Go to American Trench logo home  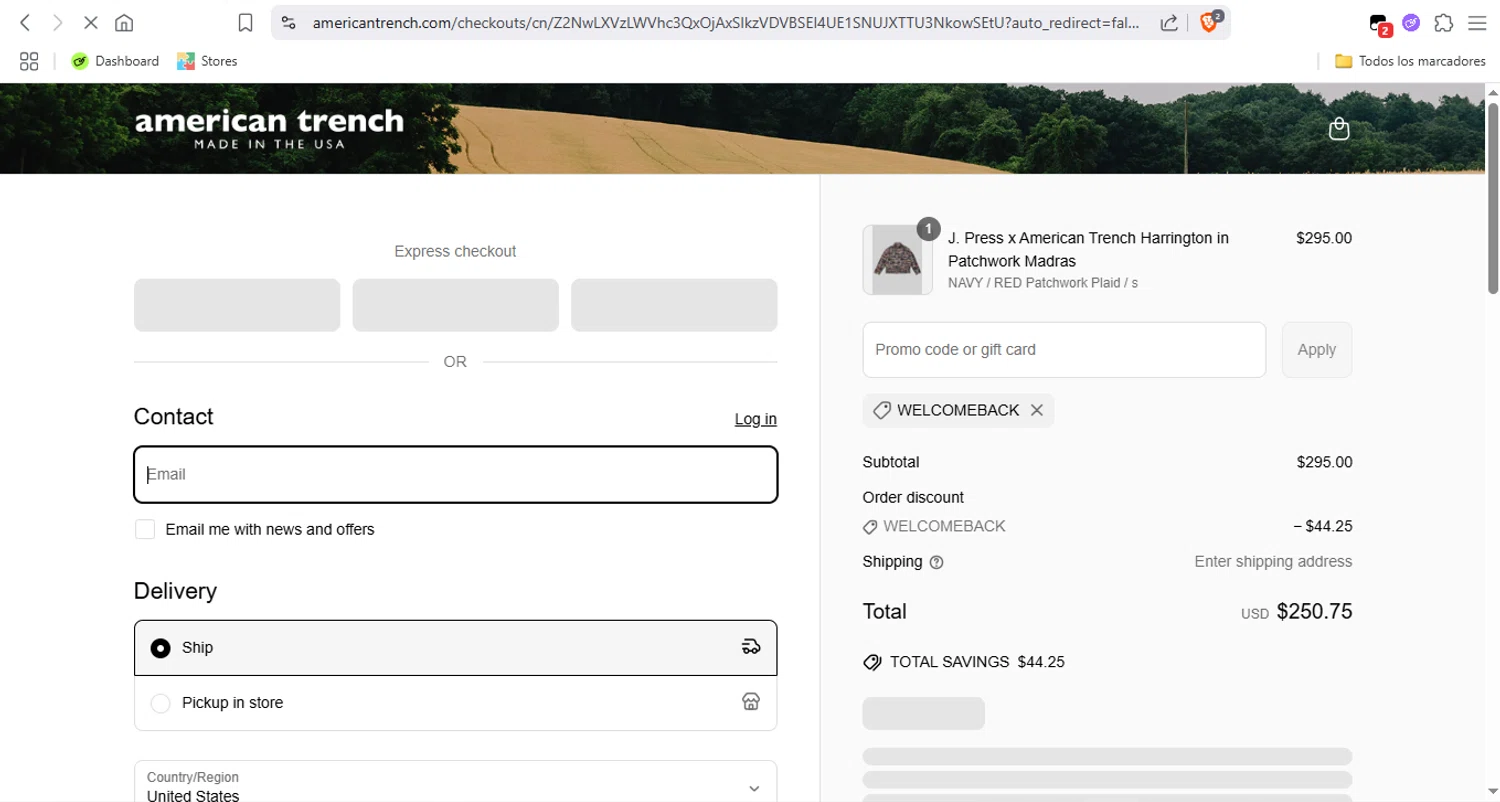pos(269,128)
